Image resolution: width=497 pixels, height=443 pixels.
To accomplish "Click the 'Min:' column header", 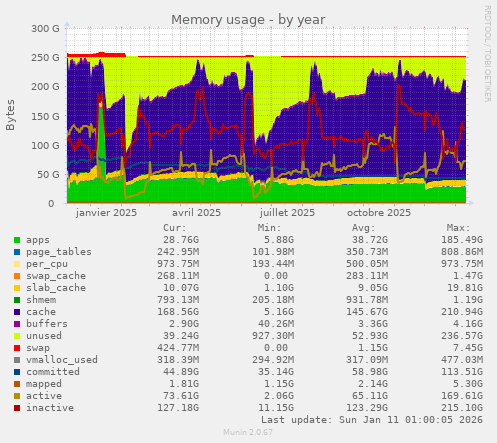I will point(269,228).
